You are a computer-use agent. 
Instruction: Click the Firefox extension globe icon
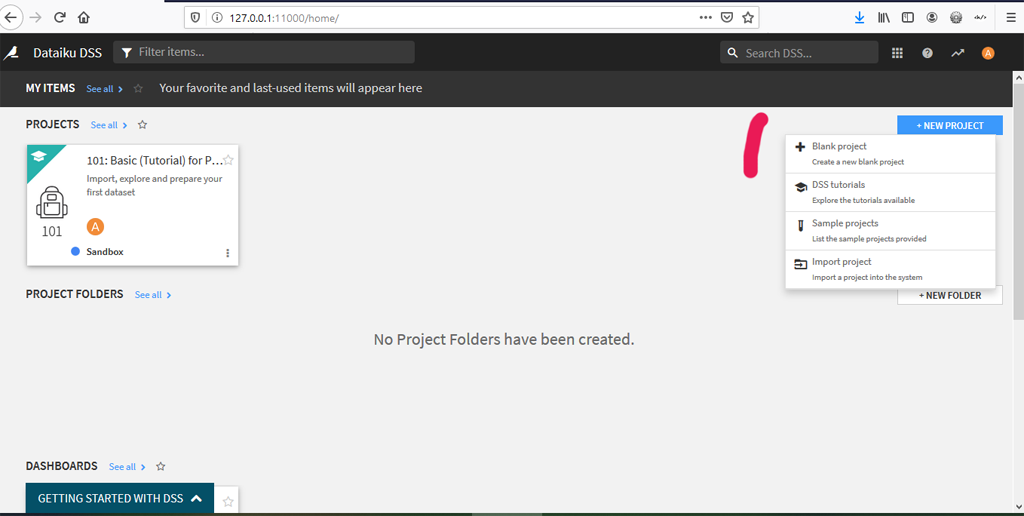(956, 18)
